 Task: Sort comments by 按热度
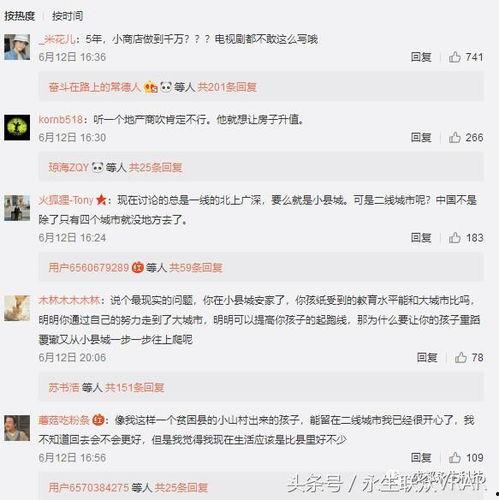[20, 16]
